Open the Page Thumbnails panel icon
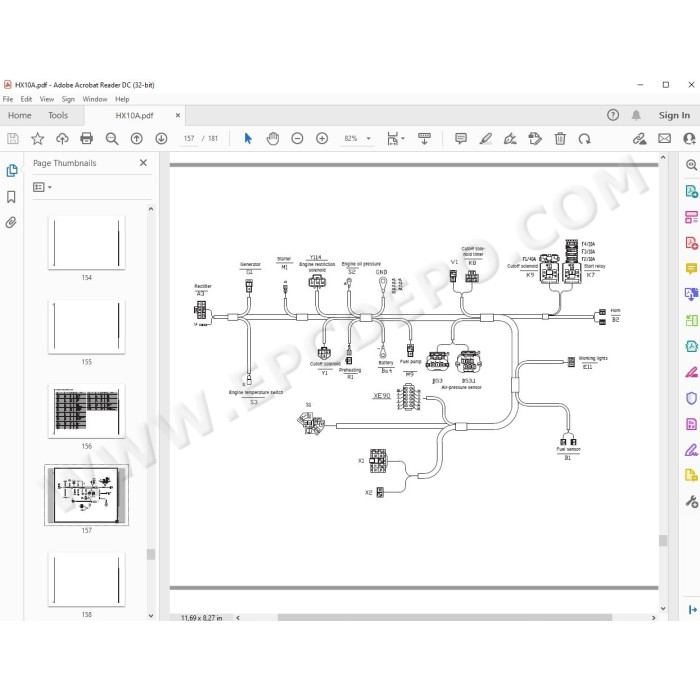This screenshot has width=700, height=700. 12,171
